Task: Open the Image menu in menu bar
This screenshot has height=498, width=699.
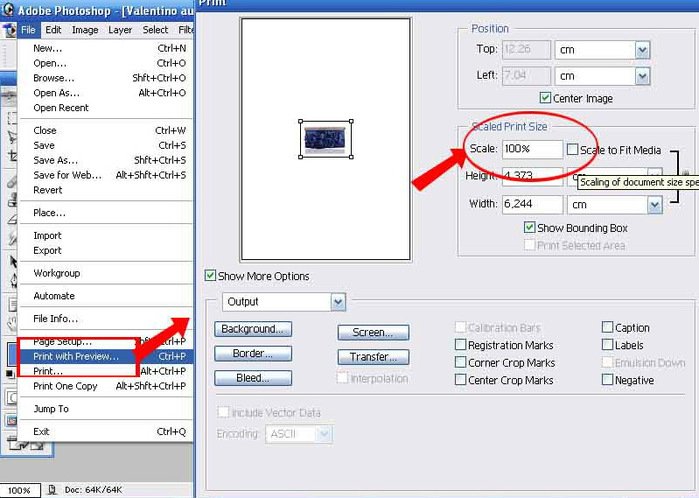Action: (x=85, y=30)
